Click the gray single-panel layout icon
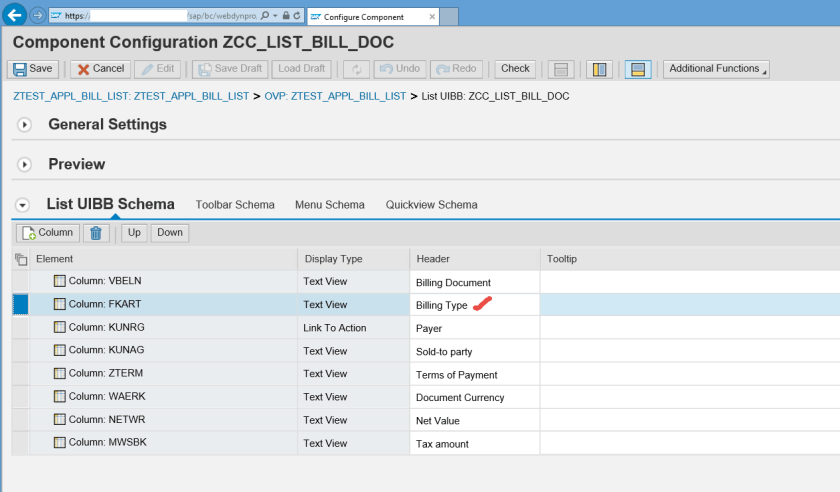 pos(561,70)
